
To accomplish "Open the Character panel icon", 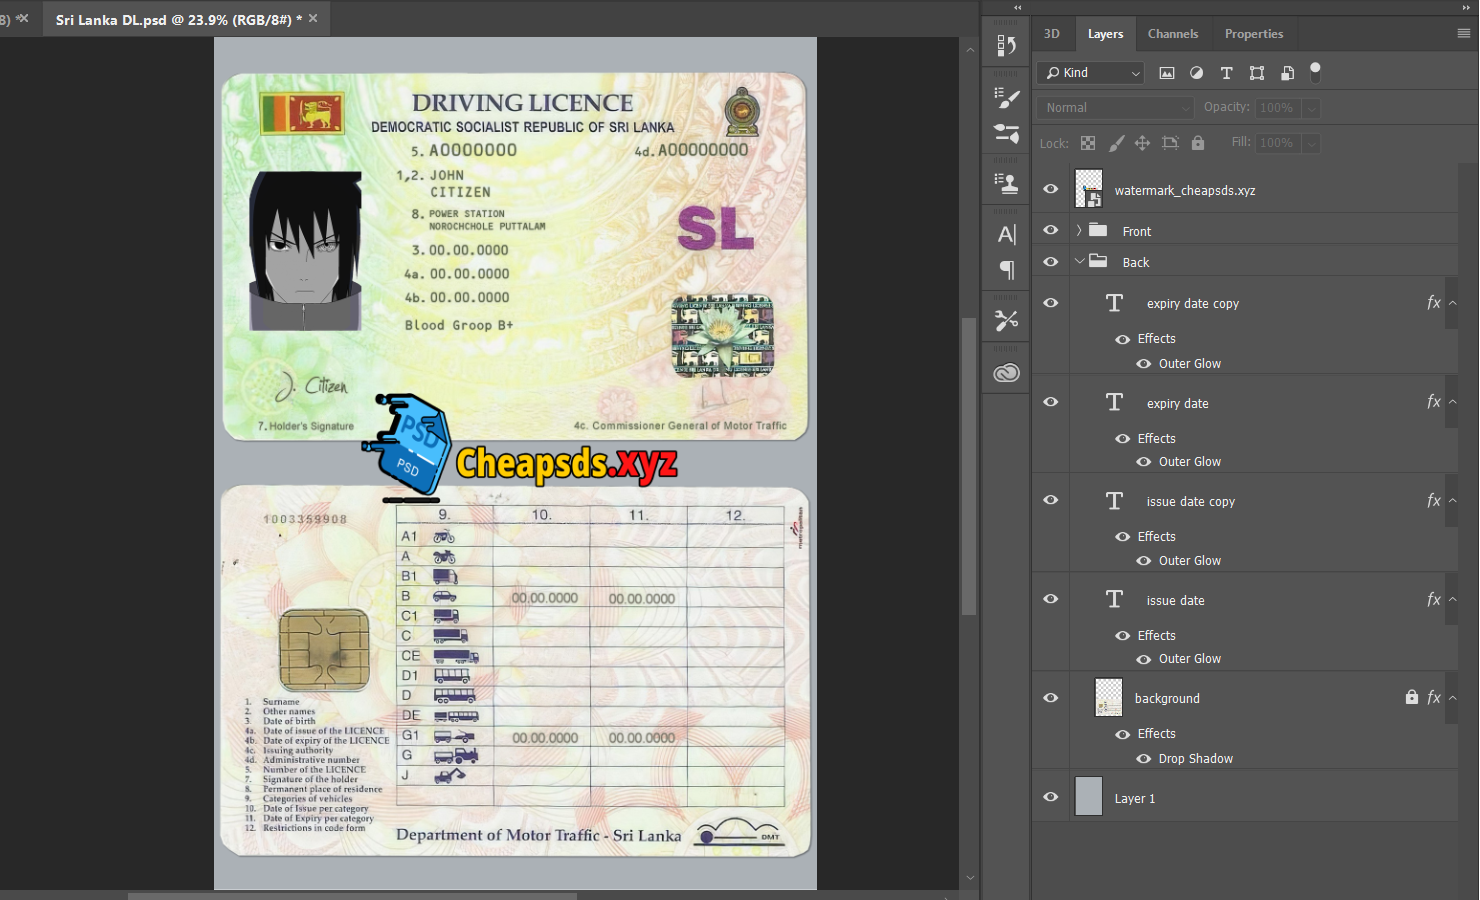I will (x=1006, y=234).
